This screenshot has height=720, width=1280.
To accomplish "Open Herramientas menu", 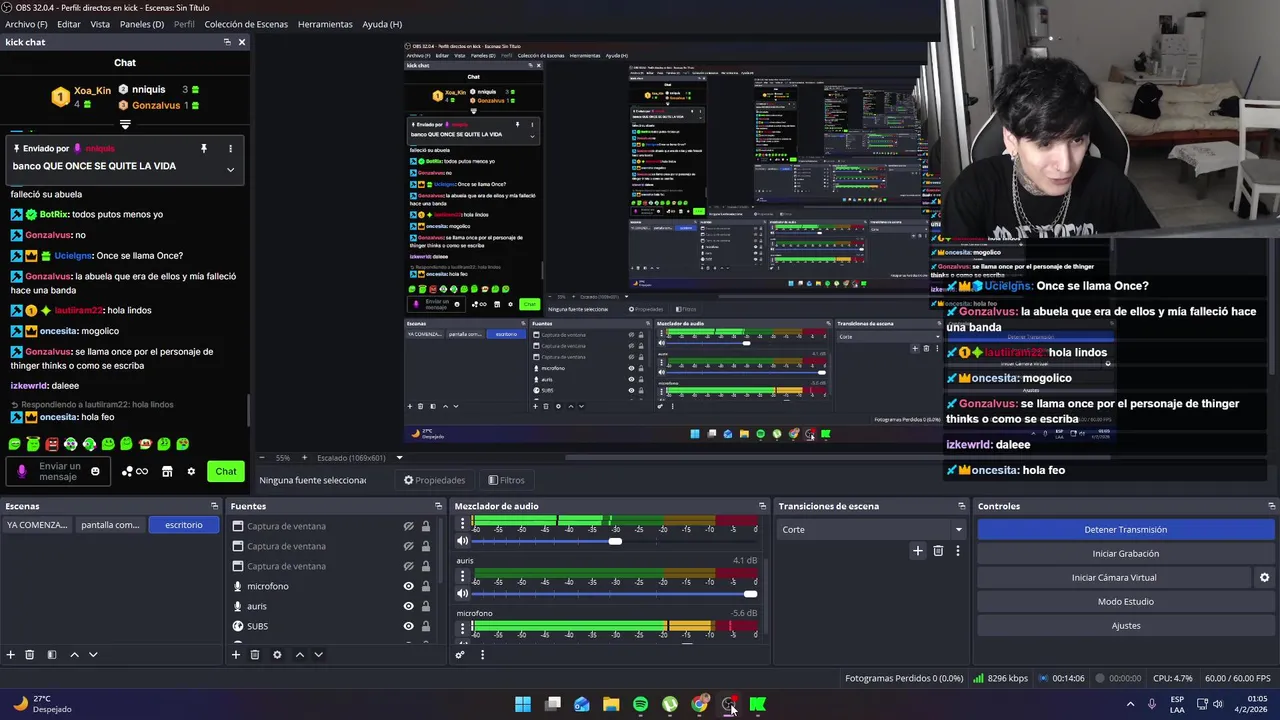I will (325, 24).
